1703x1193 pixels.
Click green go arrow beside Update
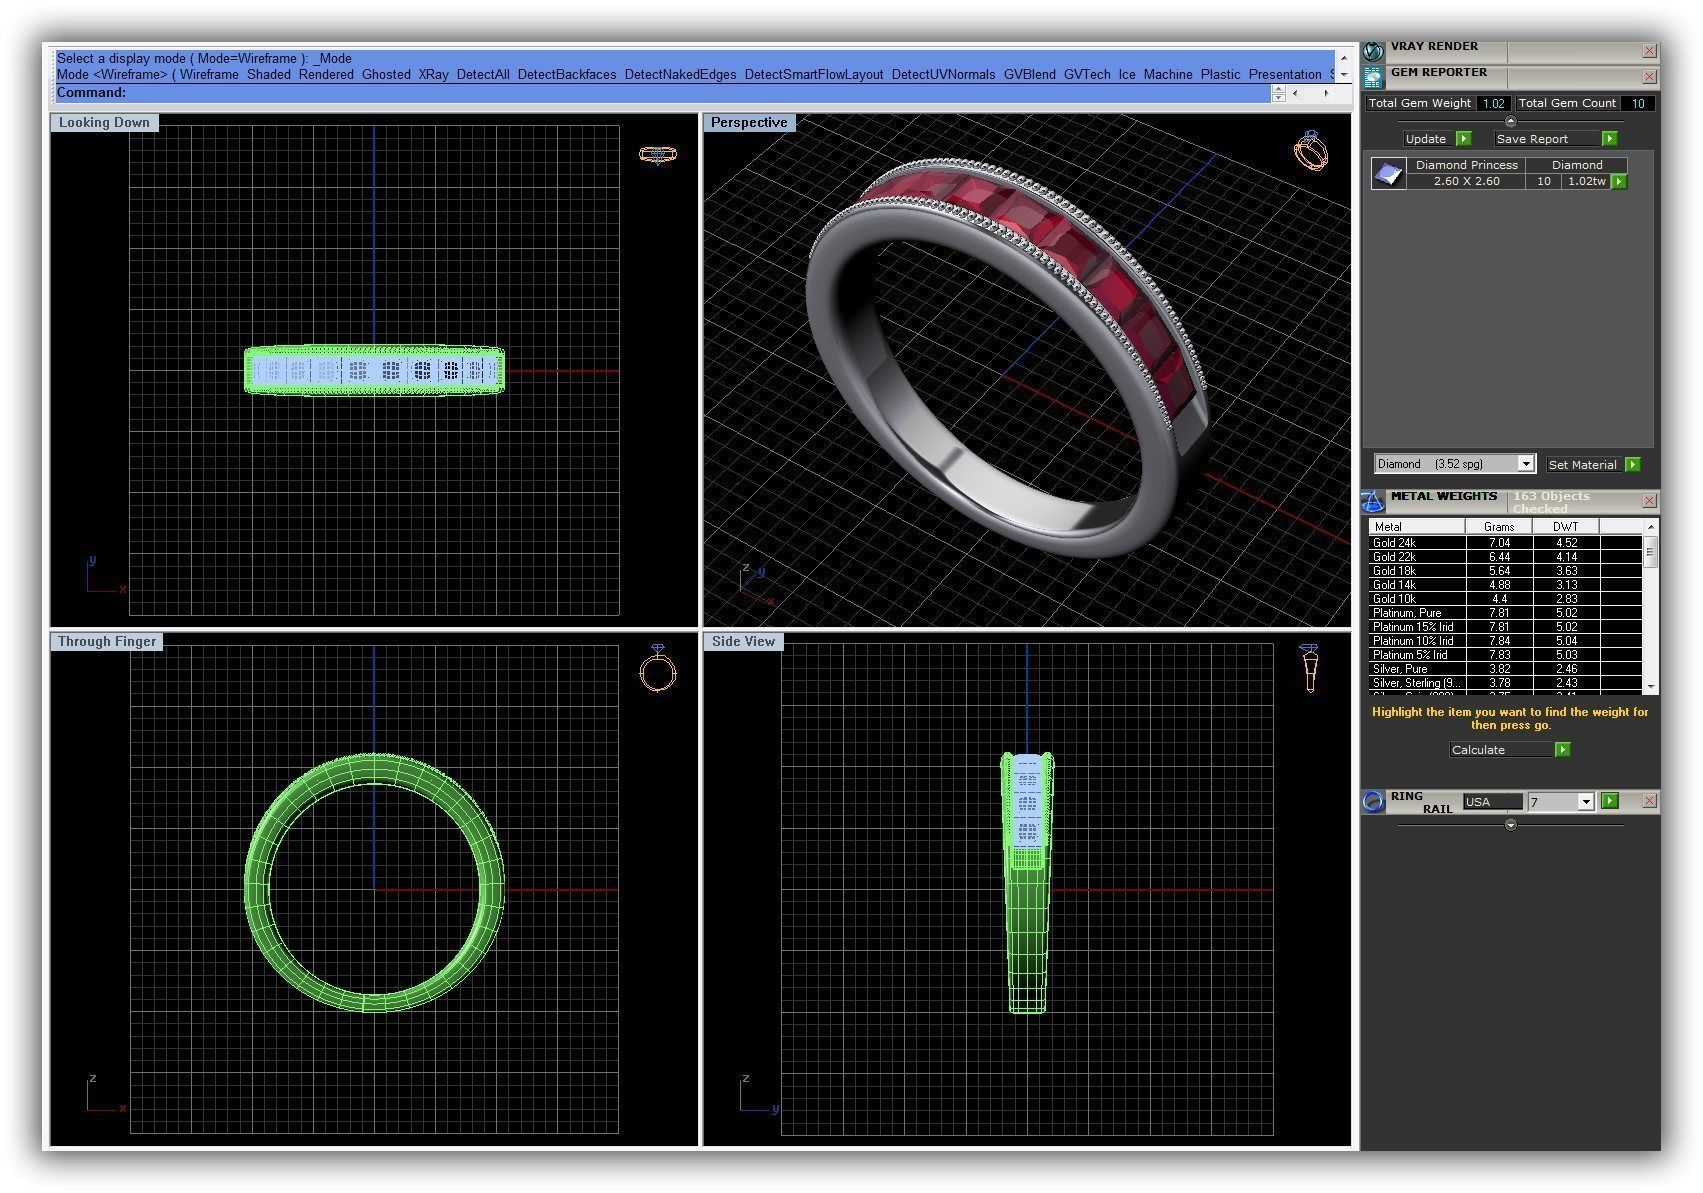(1464, 139)
